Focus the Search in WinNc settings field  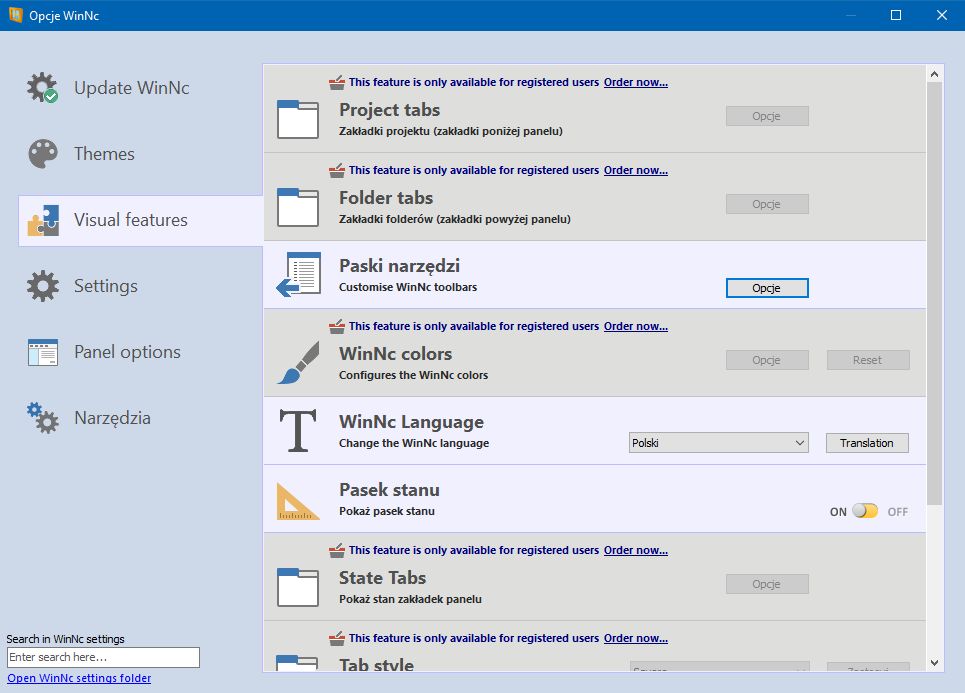[103, 657]
